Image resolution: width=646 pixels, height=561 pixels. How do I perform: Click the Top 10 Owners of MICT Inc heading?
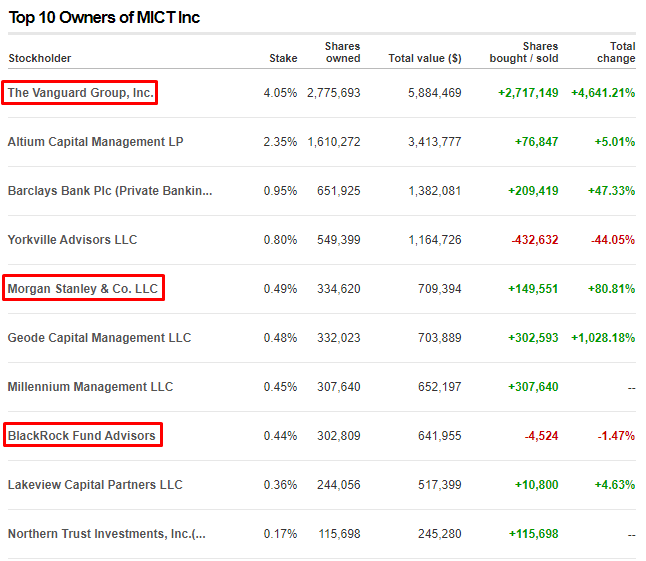[104, 17]
